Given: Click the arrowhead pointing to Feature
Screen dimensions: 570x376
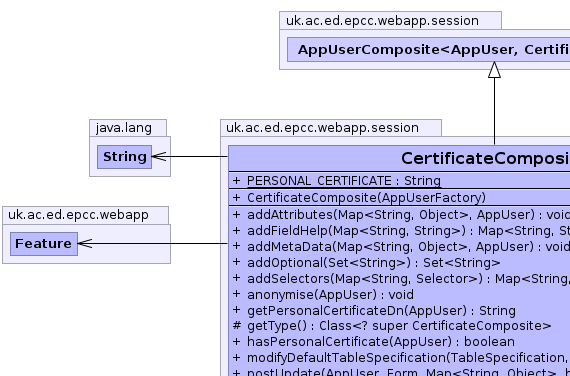Looking at the screenshot, I should pyautogui.click(x=85, y=244).
